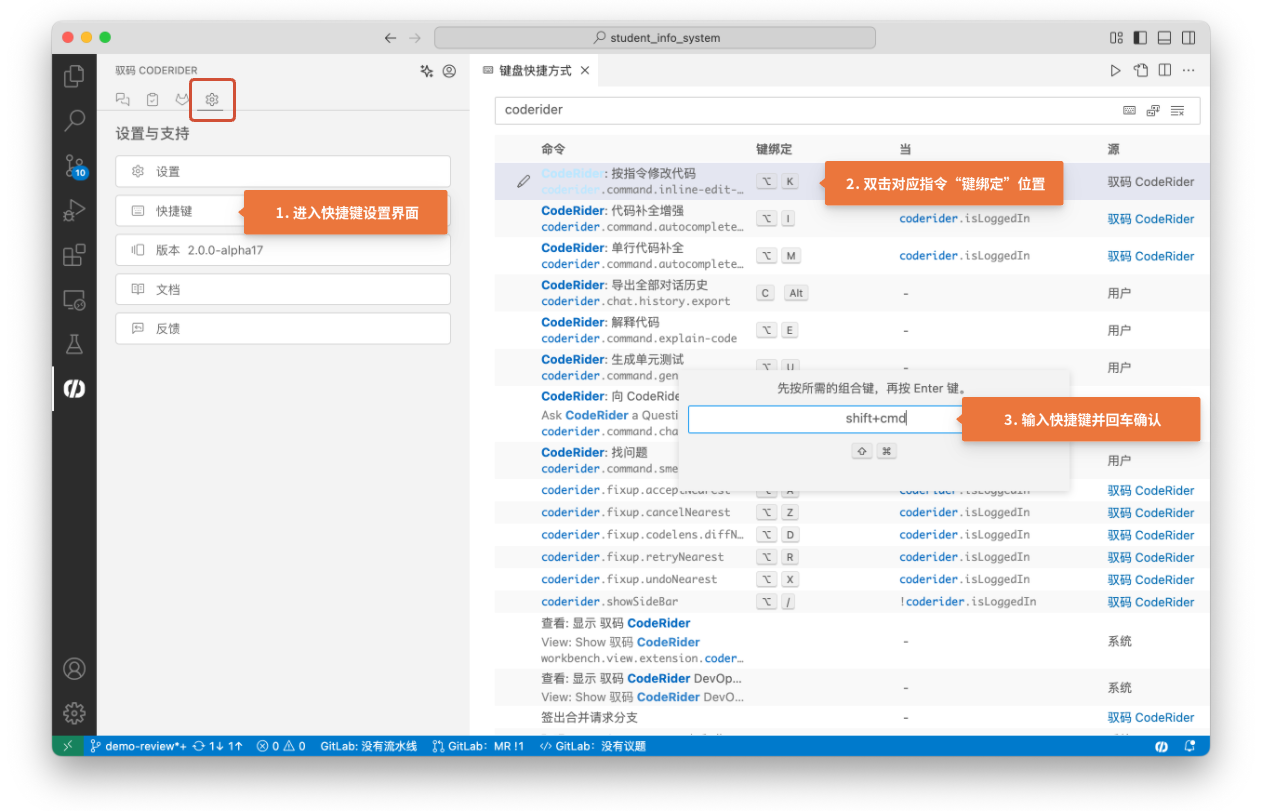Switch to CodeRider task clipboard tab icon
Screen dimensions: 1262x811
152,99
